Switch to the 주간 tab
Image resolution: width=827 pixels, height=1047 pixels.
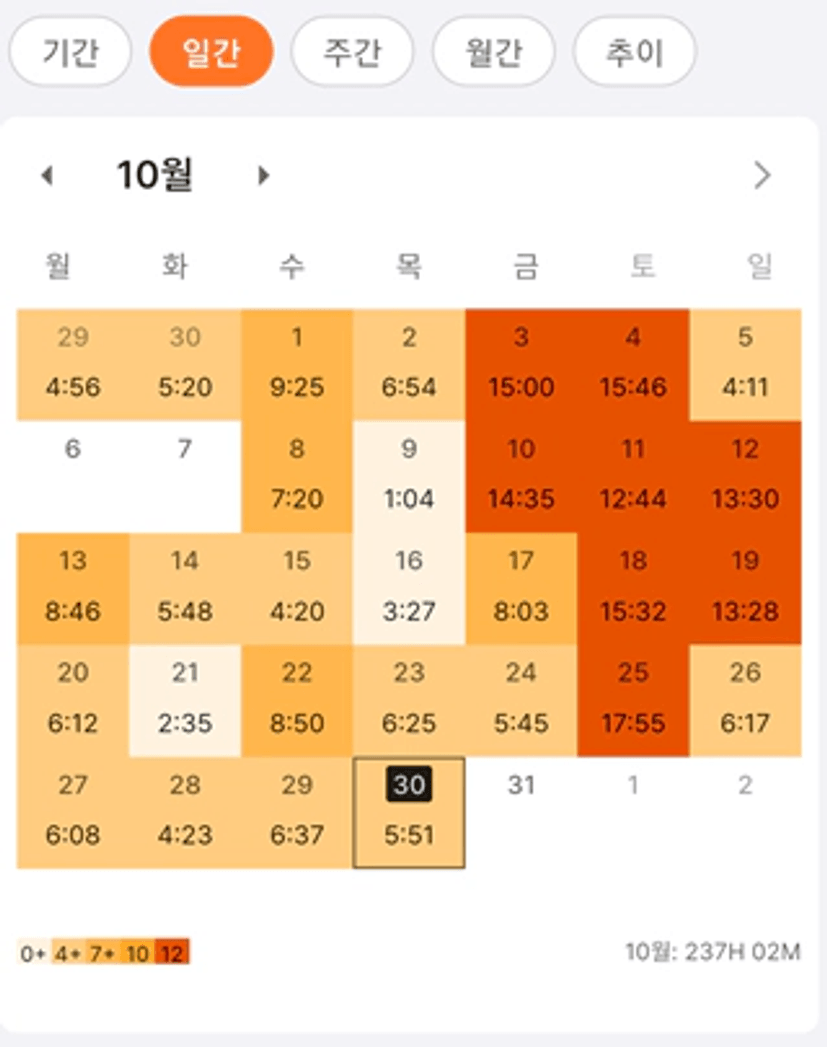352,51
